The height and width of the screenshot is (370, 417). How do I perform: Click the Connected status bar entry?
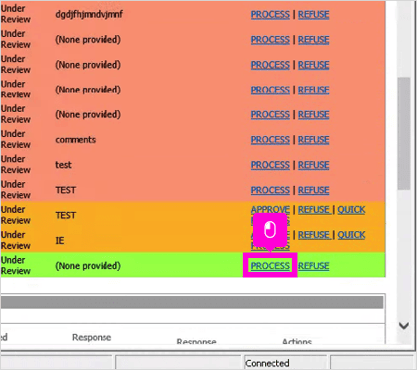tap(267, 363)
